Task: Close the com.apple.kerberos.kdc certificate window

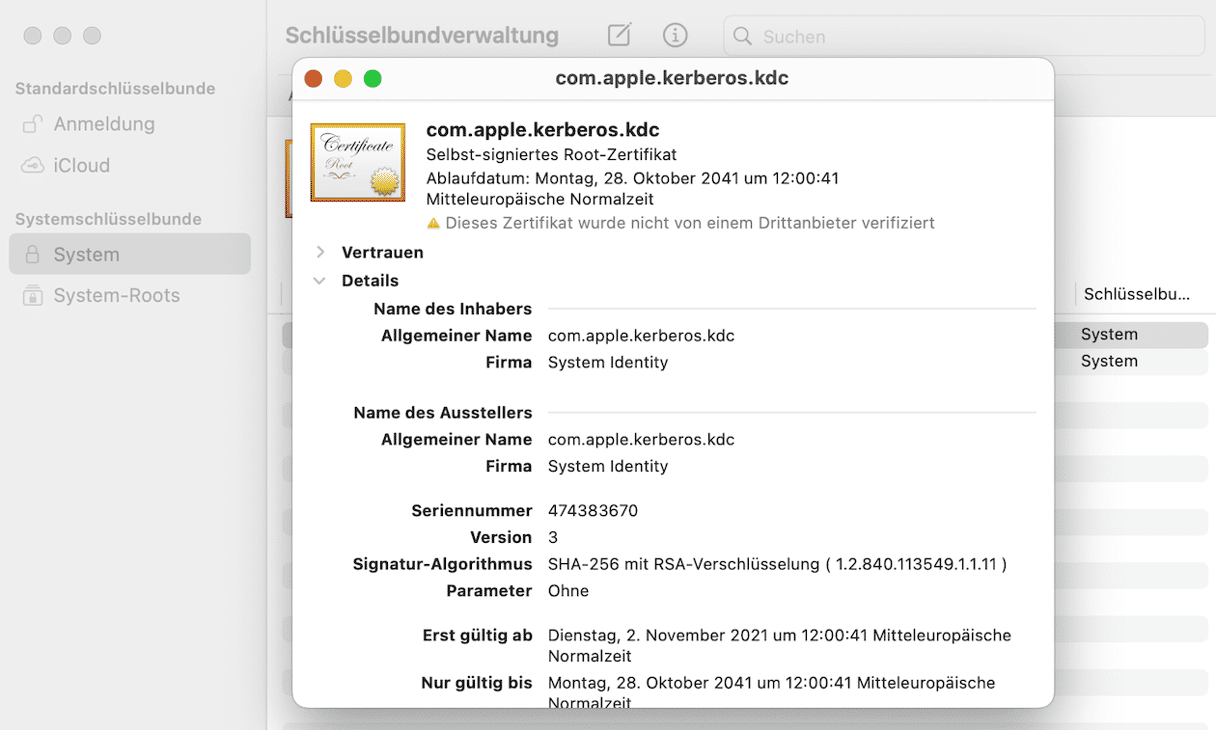Action: [x=313, y=78]
